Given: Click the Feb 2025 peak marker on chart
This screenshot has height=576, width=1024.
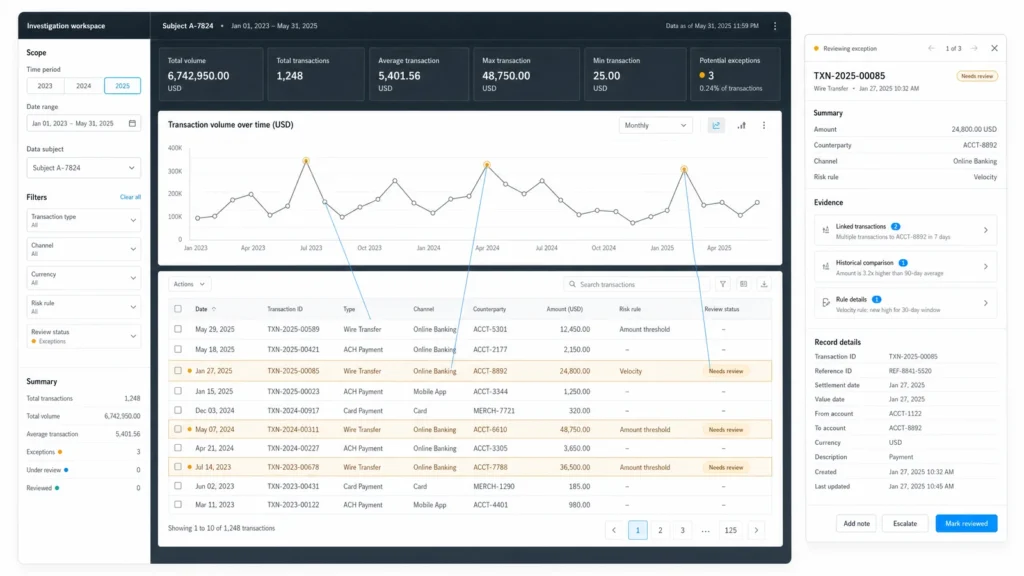Looking at the screenshot, I should click(684, 169).
